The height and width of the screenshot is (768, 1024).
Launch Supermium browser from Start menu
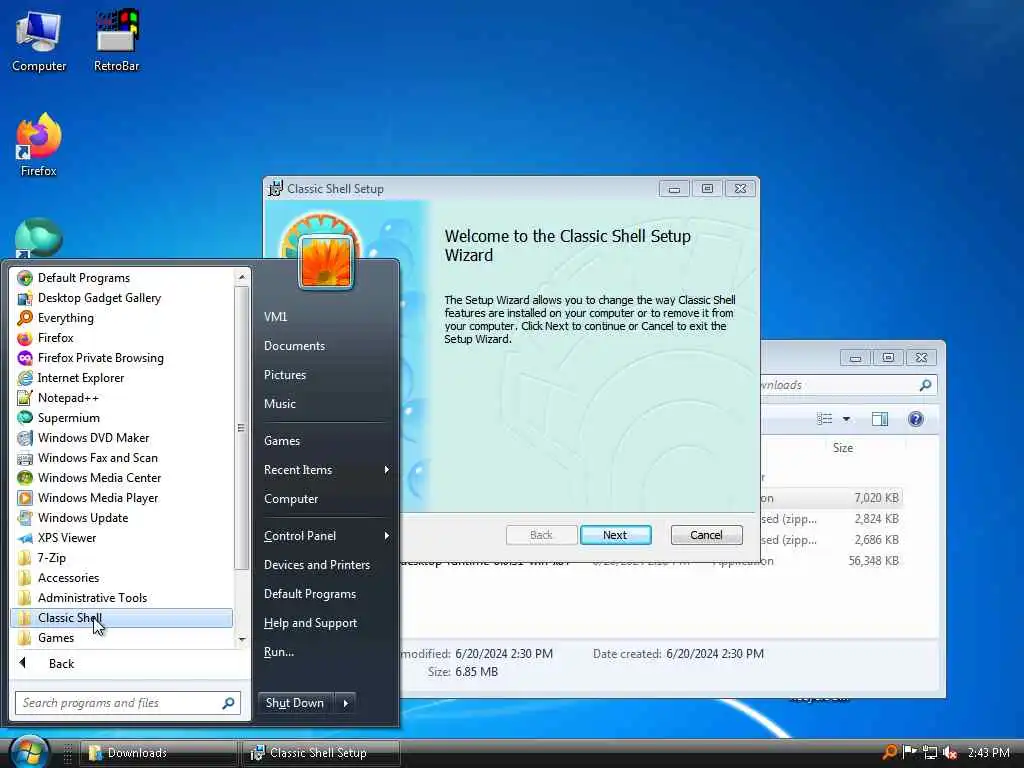69,418
